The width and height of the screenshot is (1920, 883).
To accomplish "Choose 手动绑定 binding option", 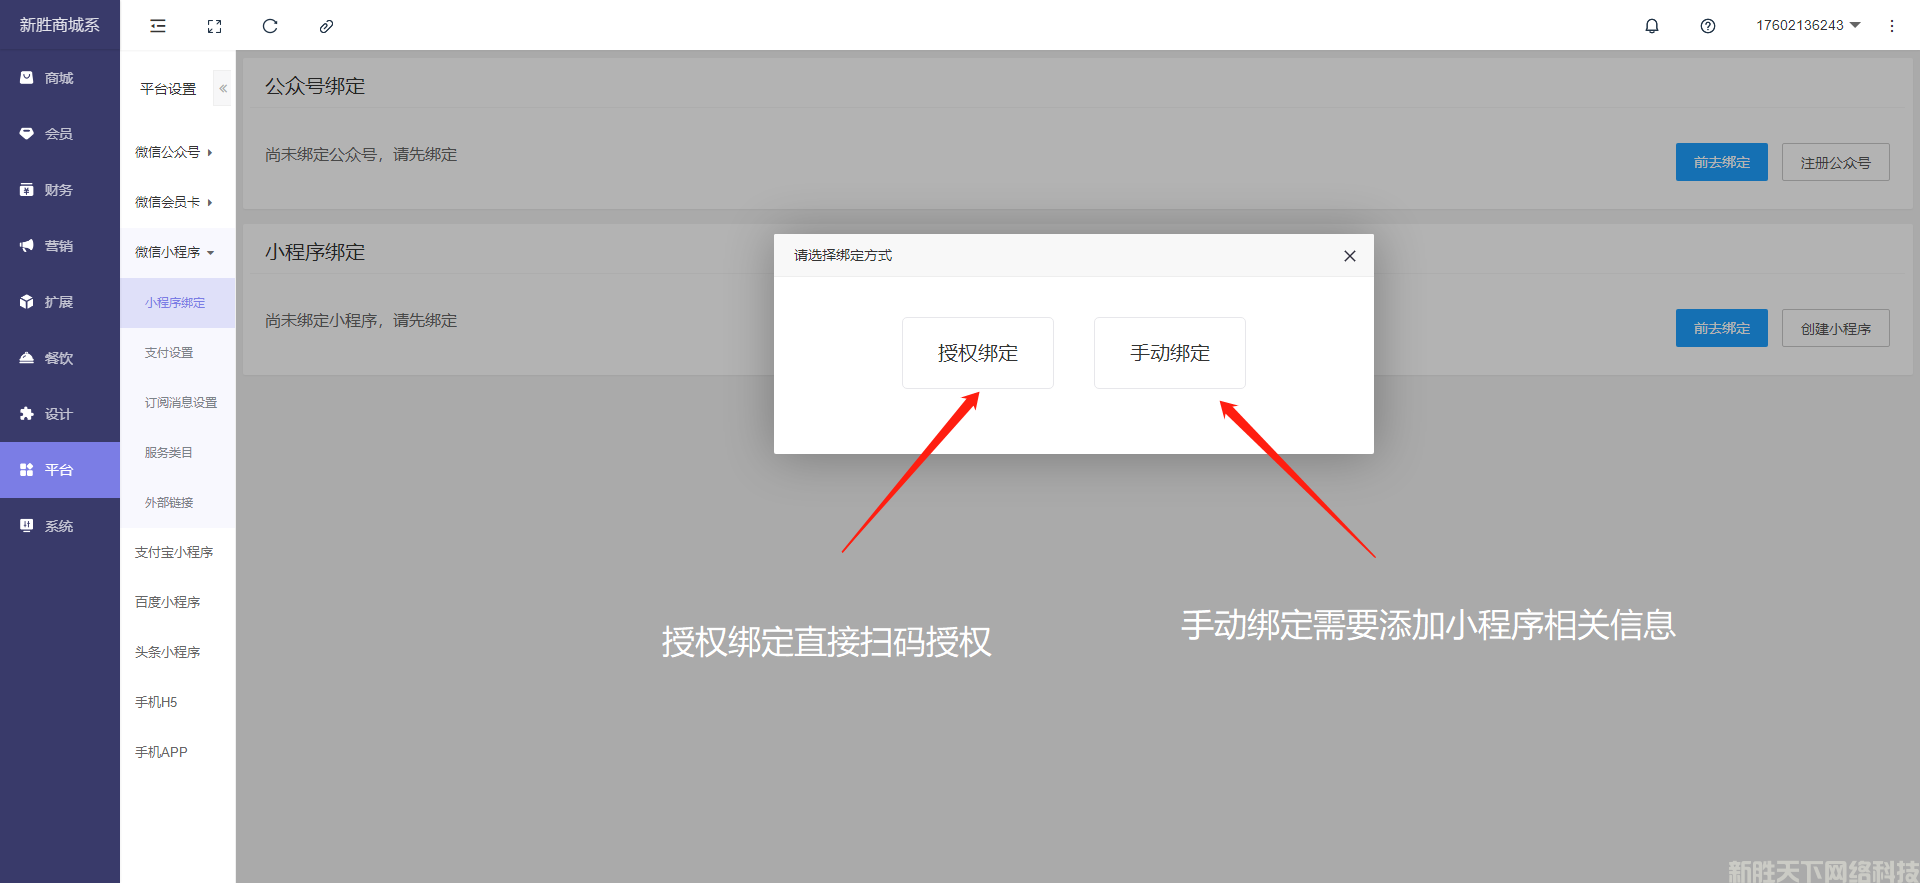I will pos(1169,353).
